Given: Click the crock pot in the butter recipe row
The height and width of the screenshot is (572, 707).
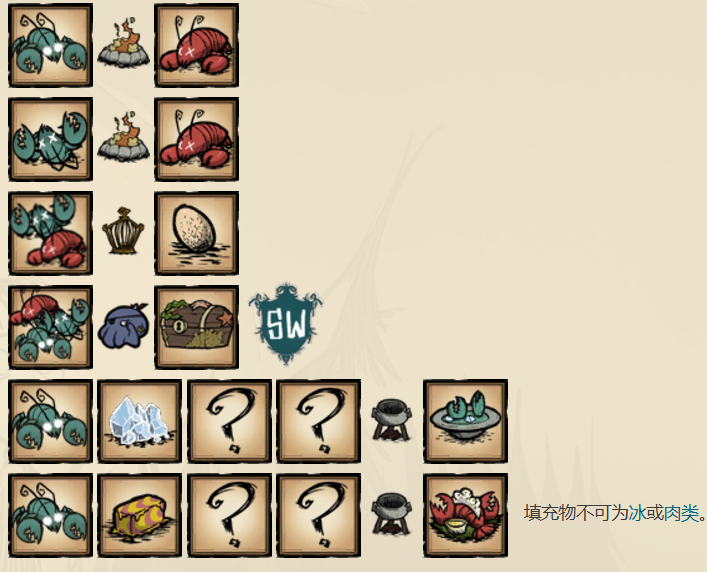Looking at the screenshot, I should tap(392, 514).
